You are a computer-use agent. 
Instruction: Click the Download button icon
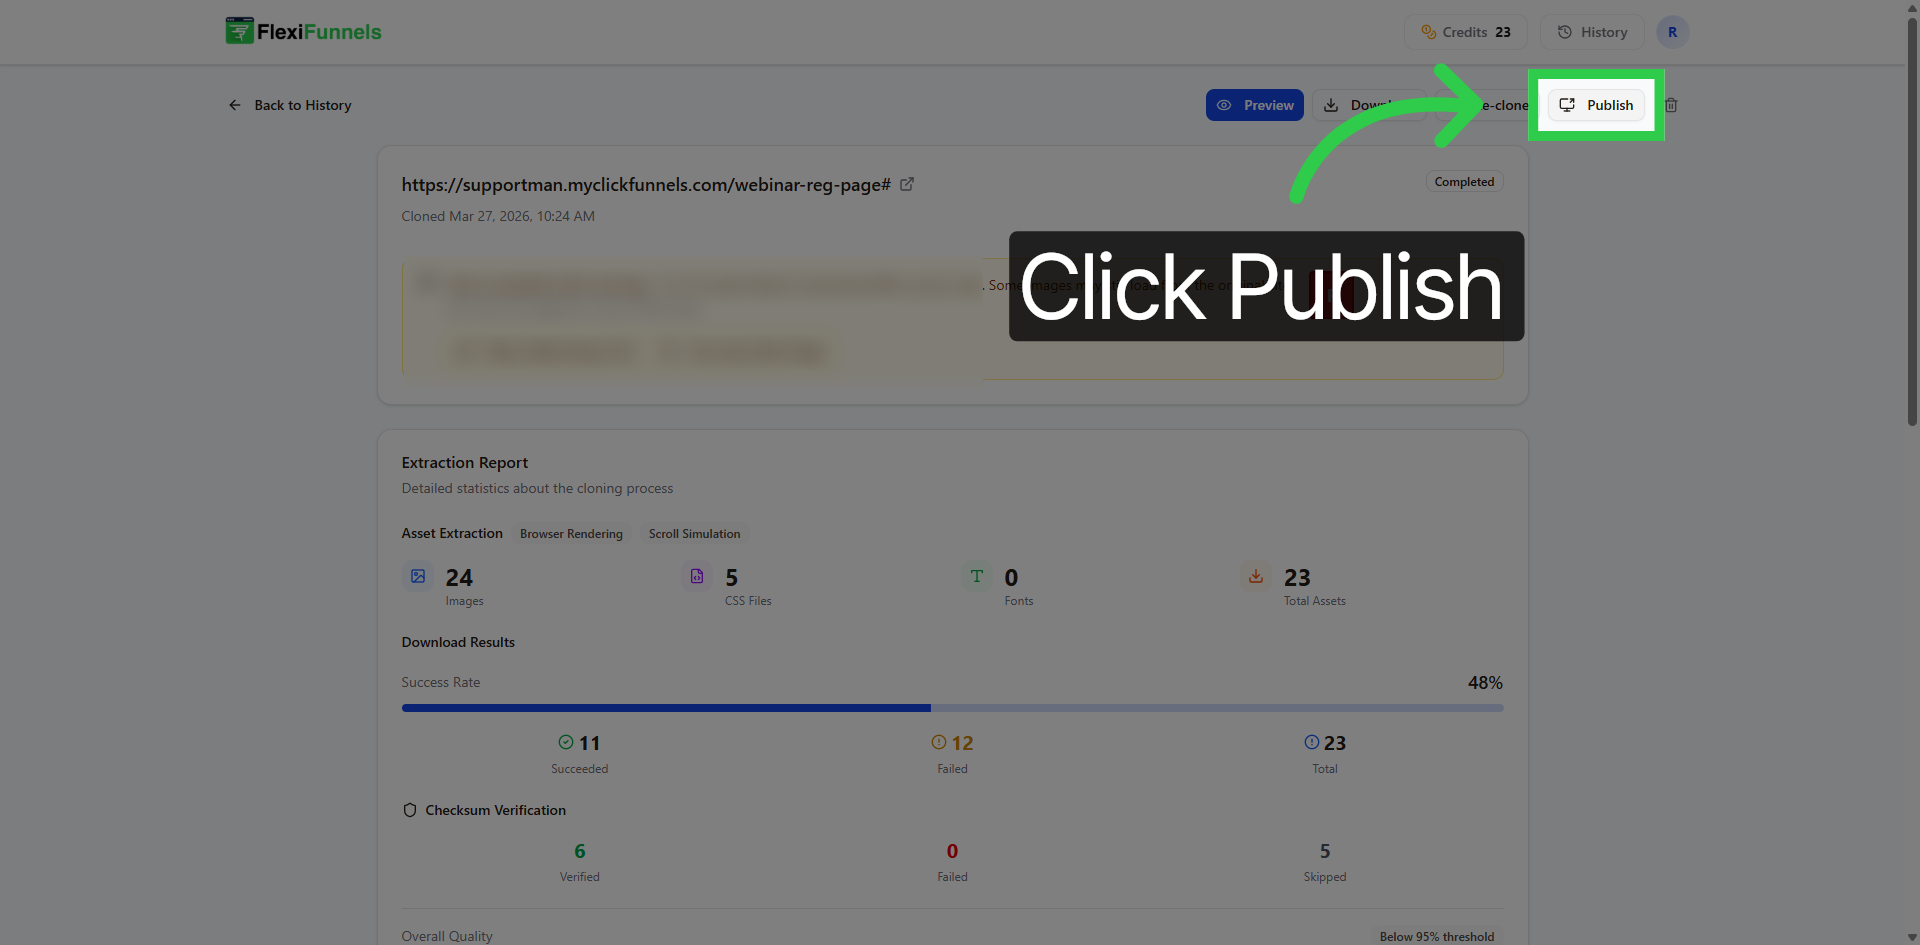point(1331,105)
